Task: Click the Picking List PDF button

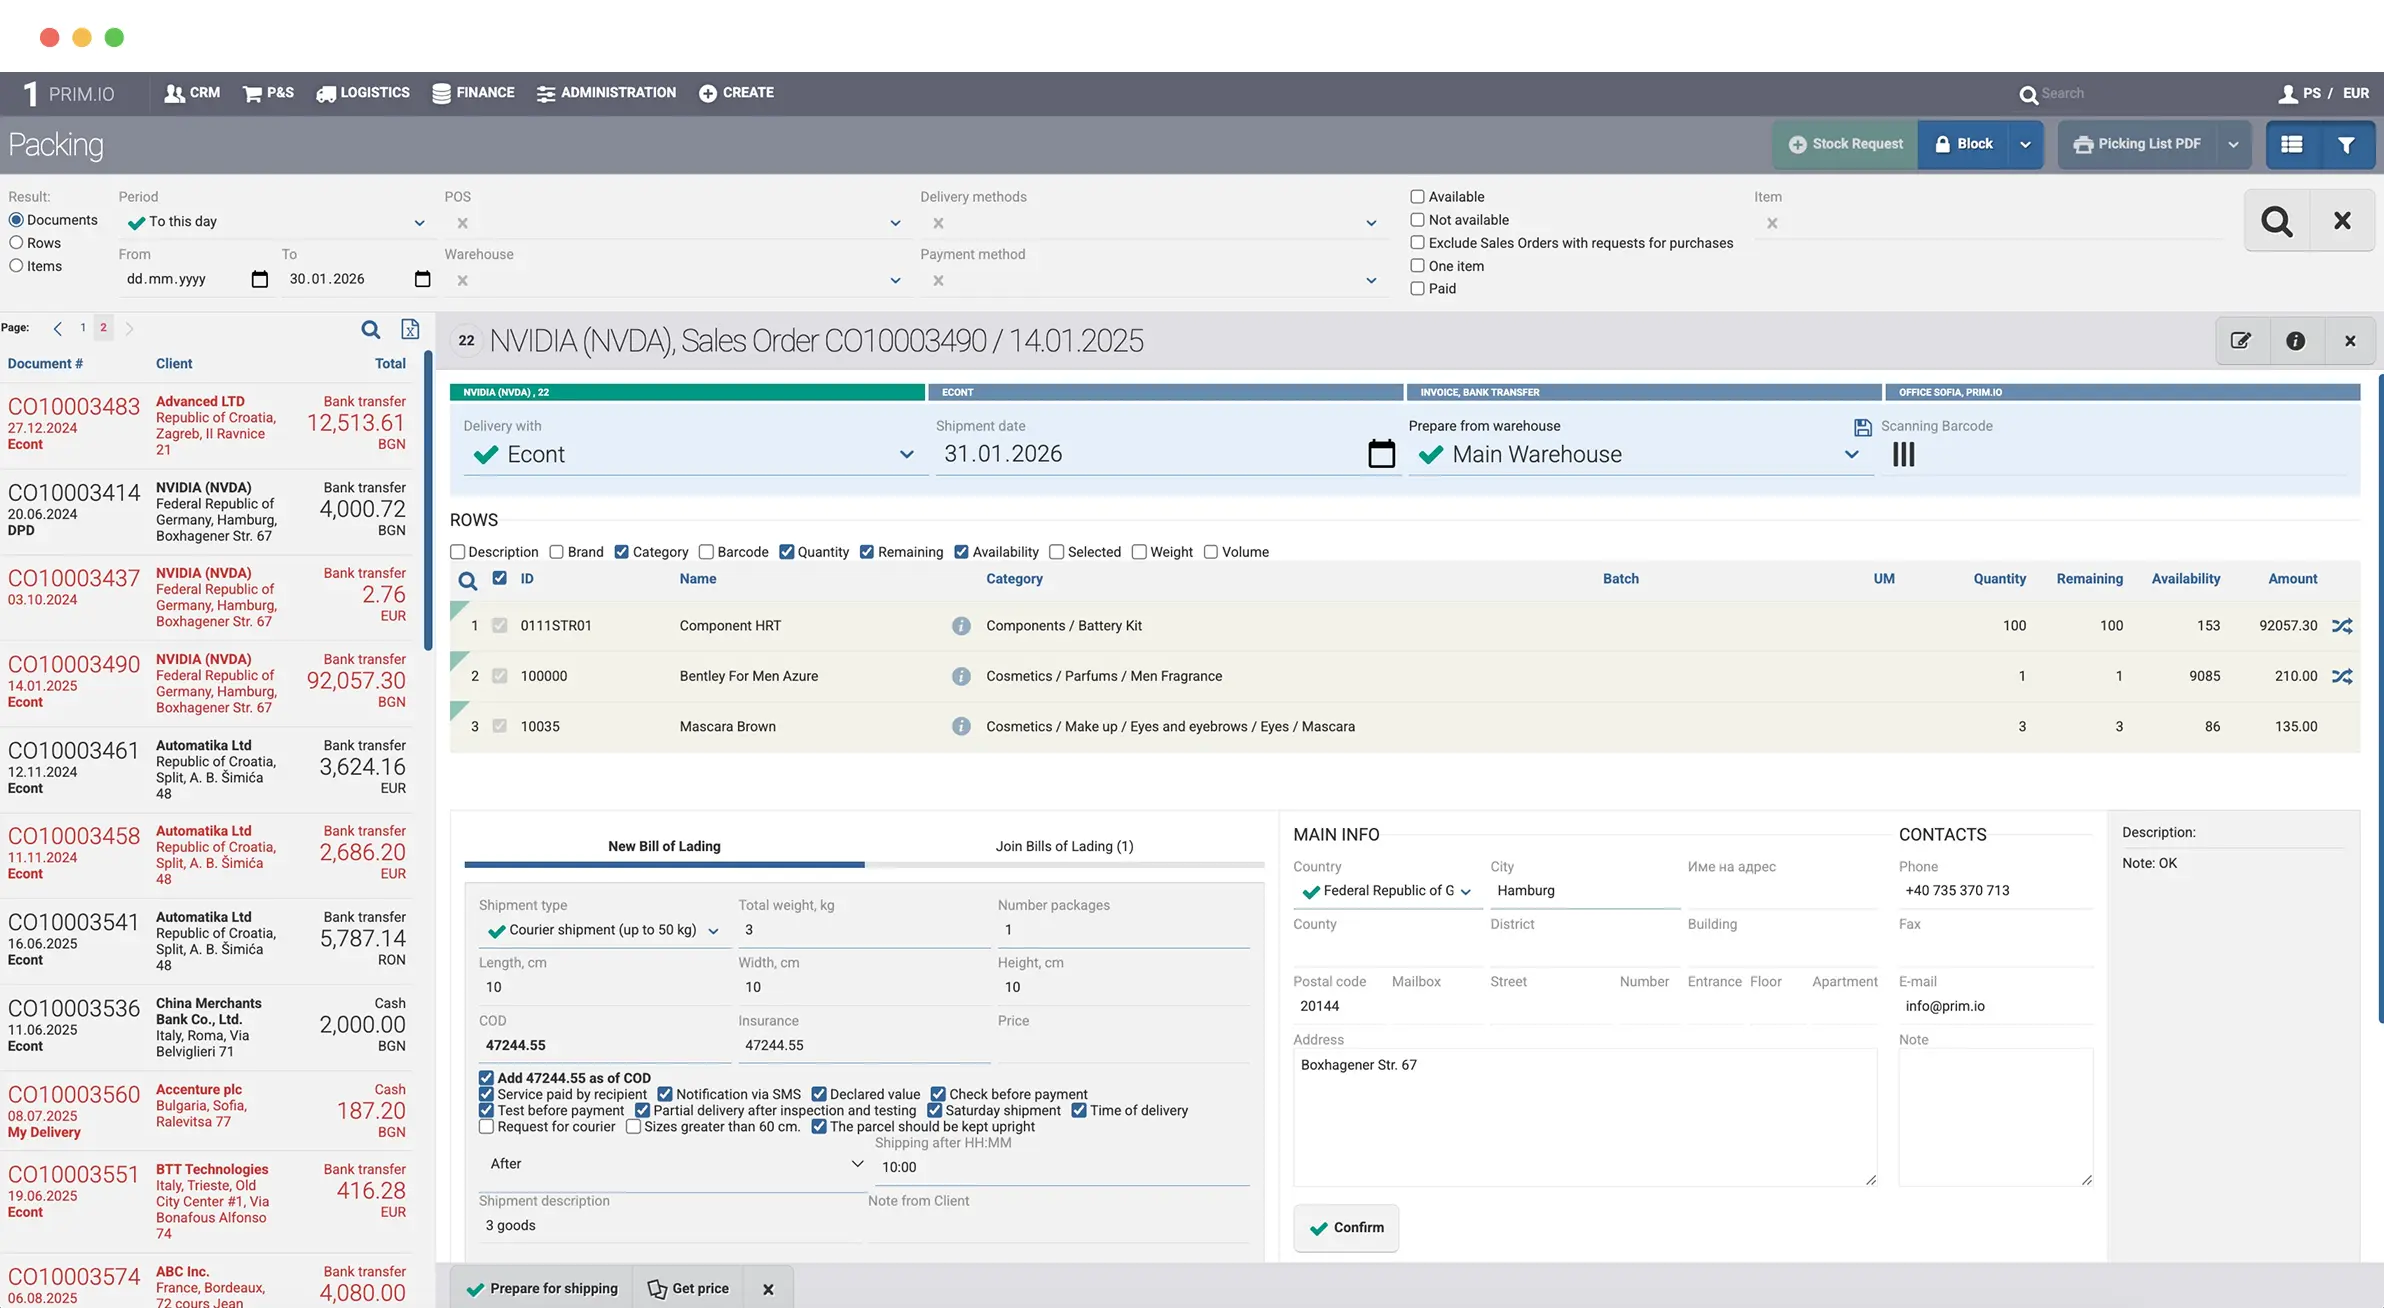Action: [x=2137, y=145]
